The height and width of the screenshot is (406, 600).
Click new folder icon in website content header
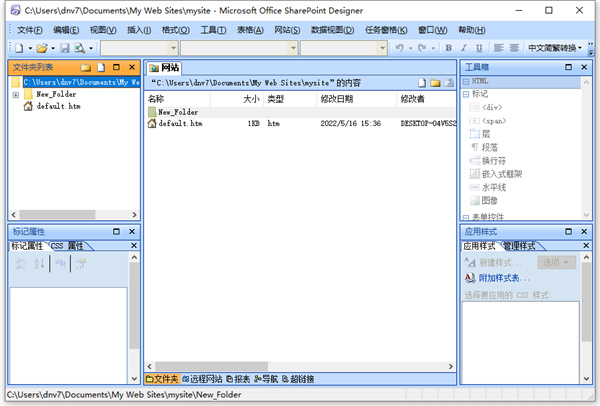click(x=435, y=83)
